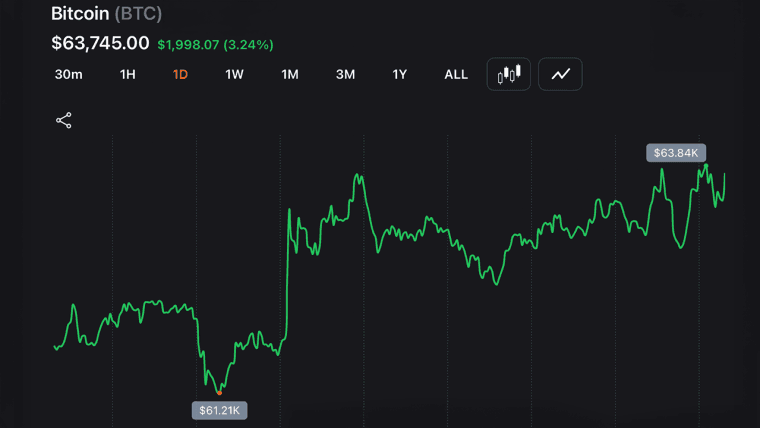Share the Bitcoin chart
The height and width of the screenshot is (428, 760).
(x=63, y=120)
